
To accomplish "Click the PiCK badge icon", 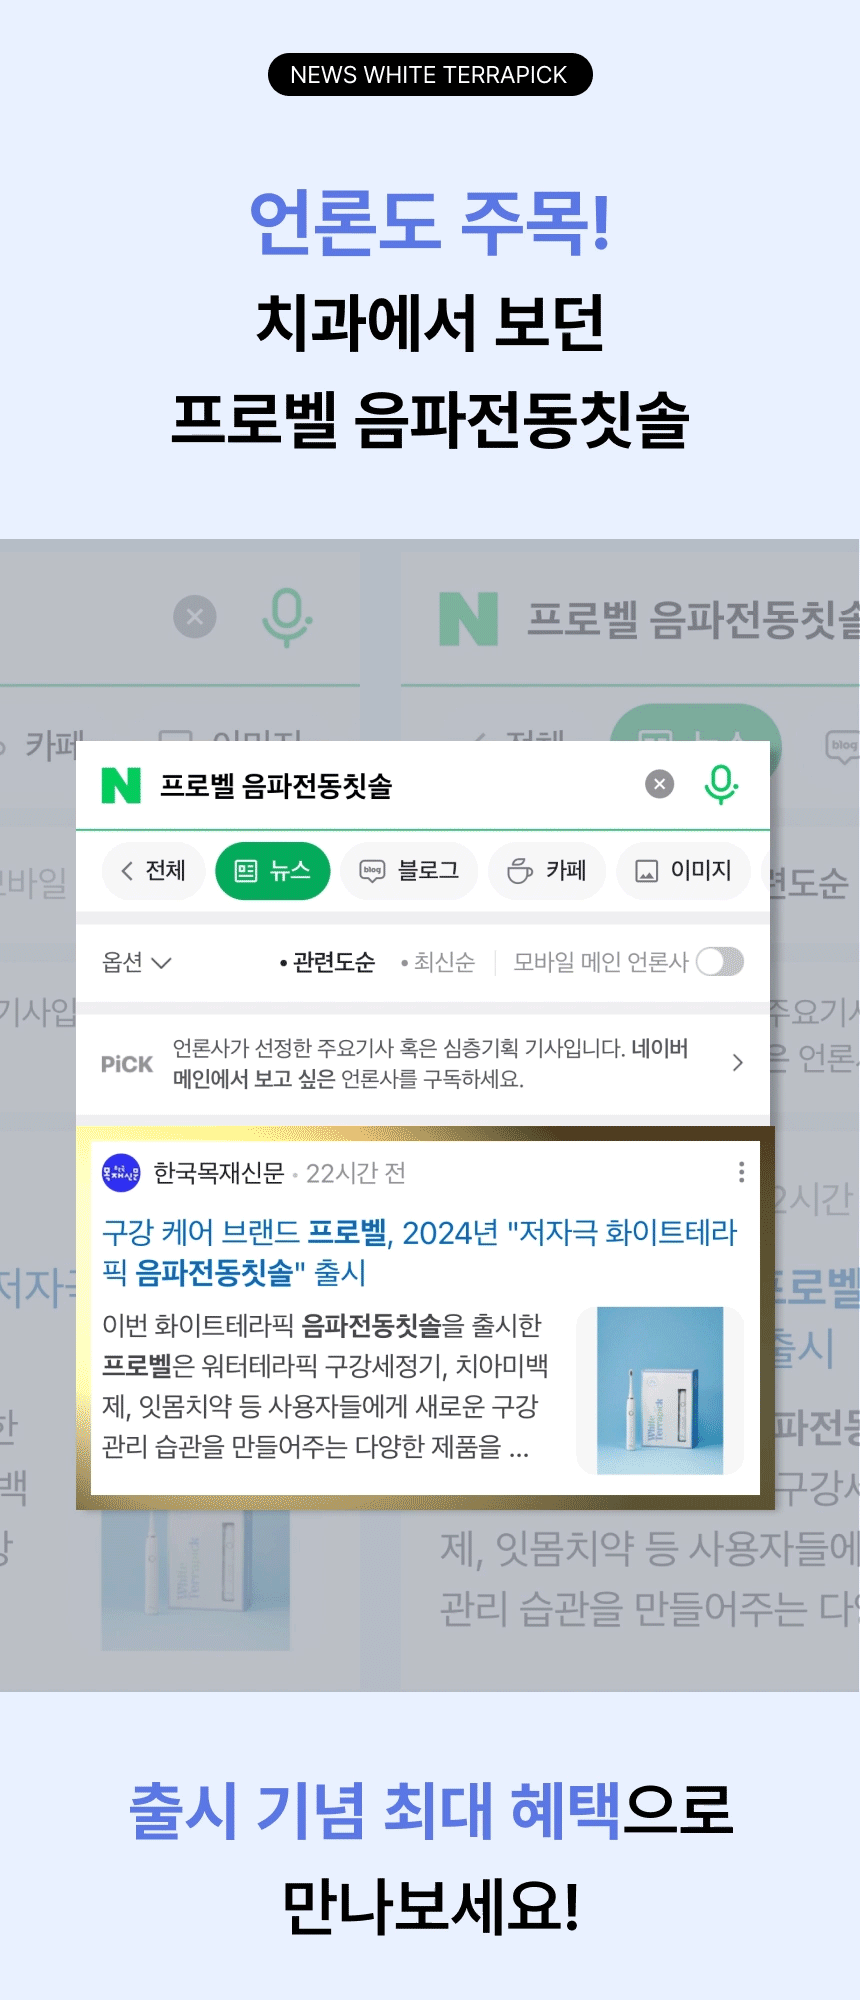I will (127, 1064).
